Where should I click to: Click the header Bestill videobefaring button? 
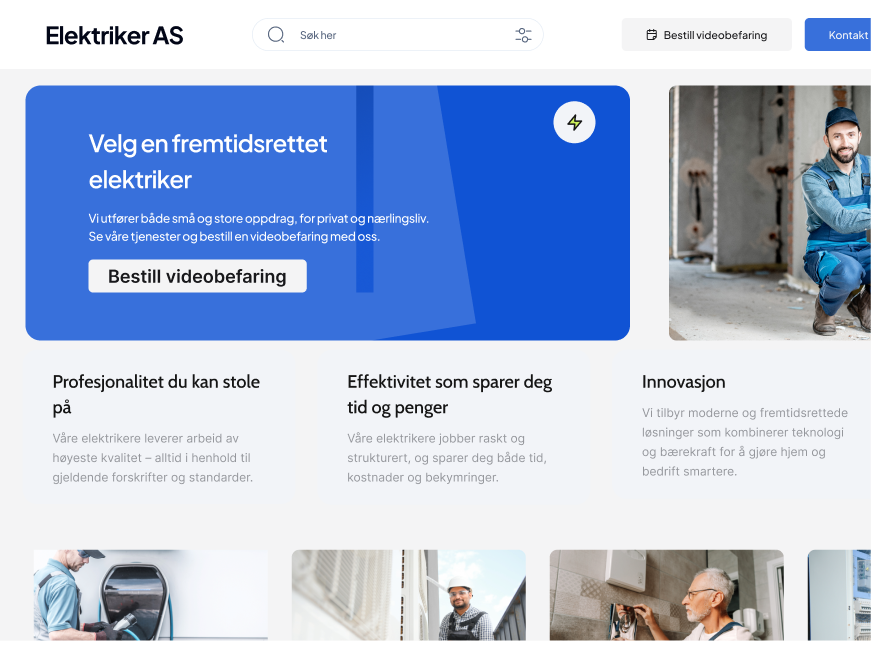(x=707, y=35)
